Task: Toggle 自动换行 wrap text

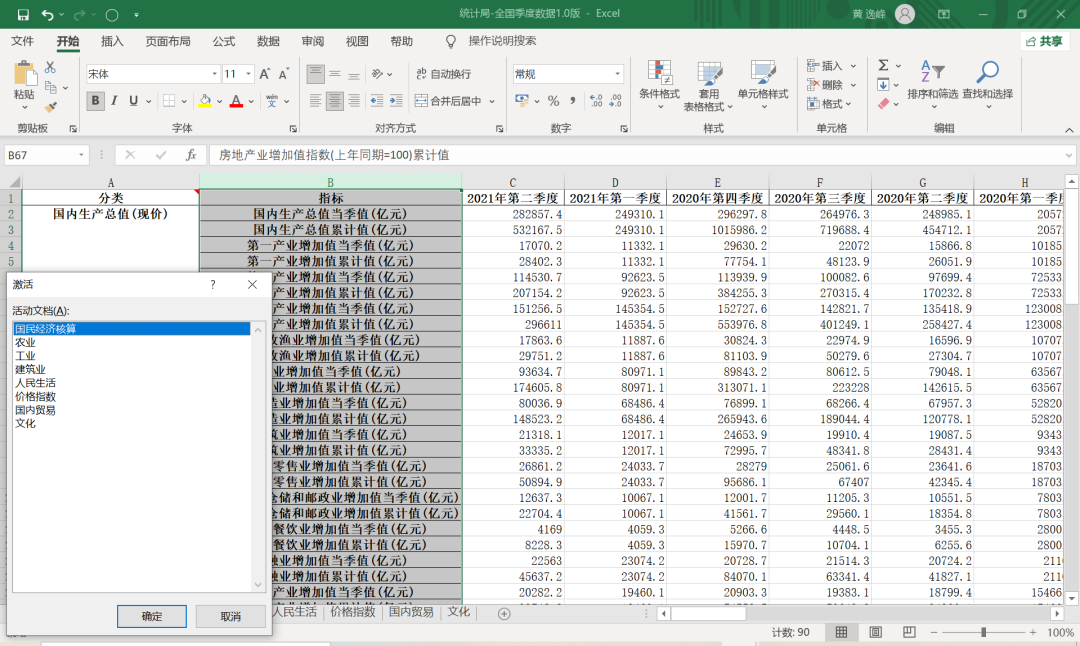Action: point(444,74)
